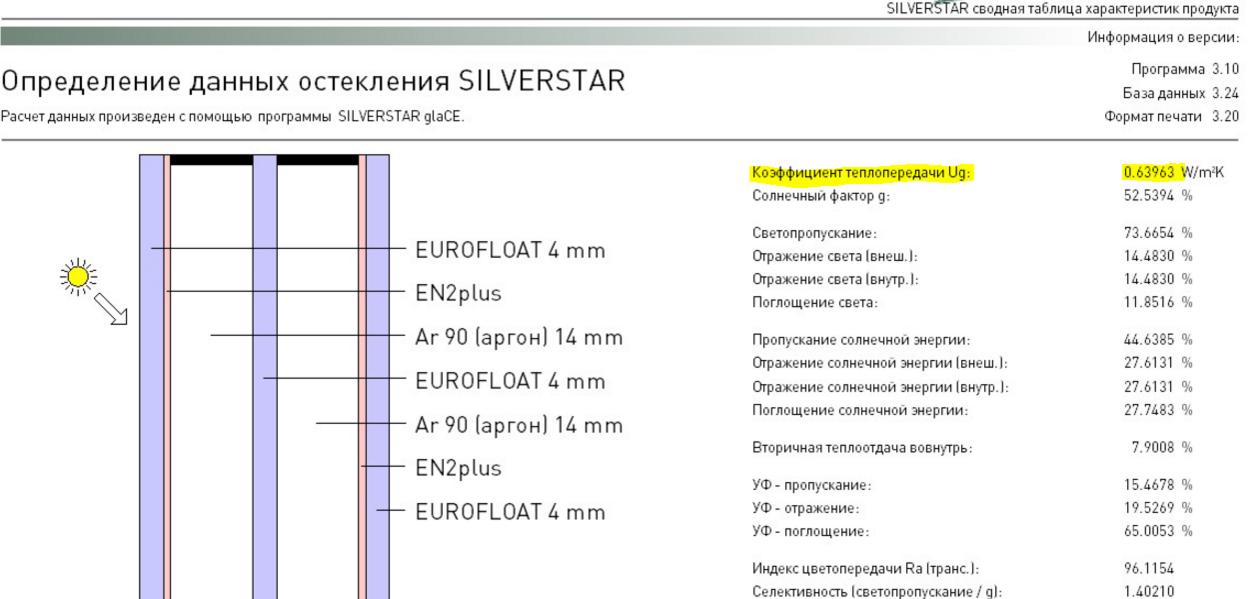Click 'УФ - пропускание' label
Screen dimensions: 1258x599
click(x=811, y=485)
